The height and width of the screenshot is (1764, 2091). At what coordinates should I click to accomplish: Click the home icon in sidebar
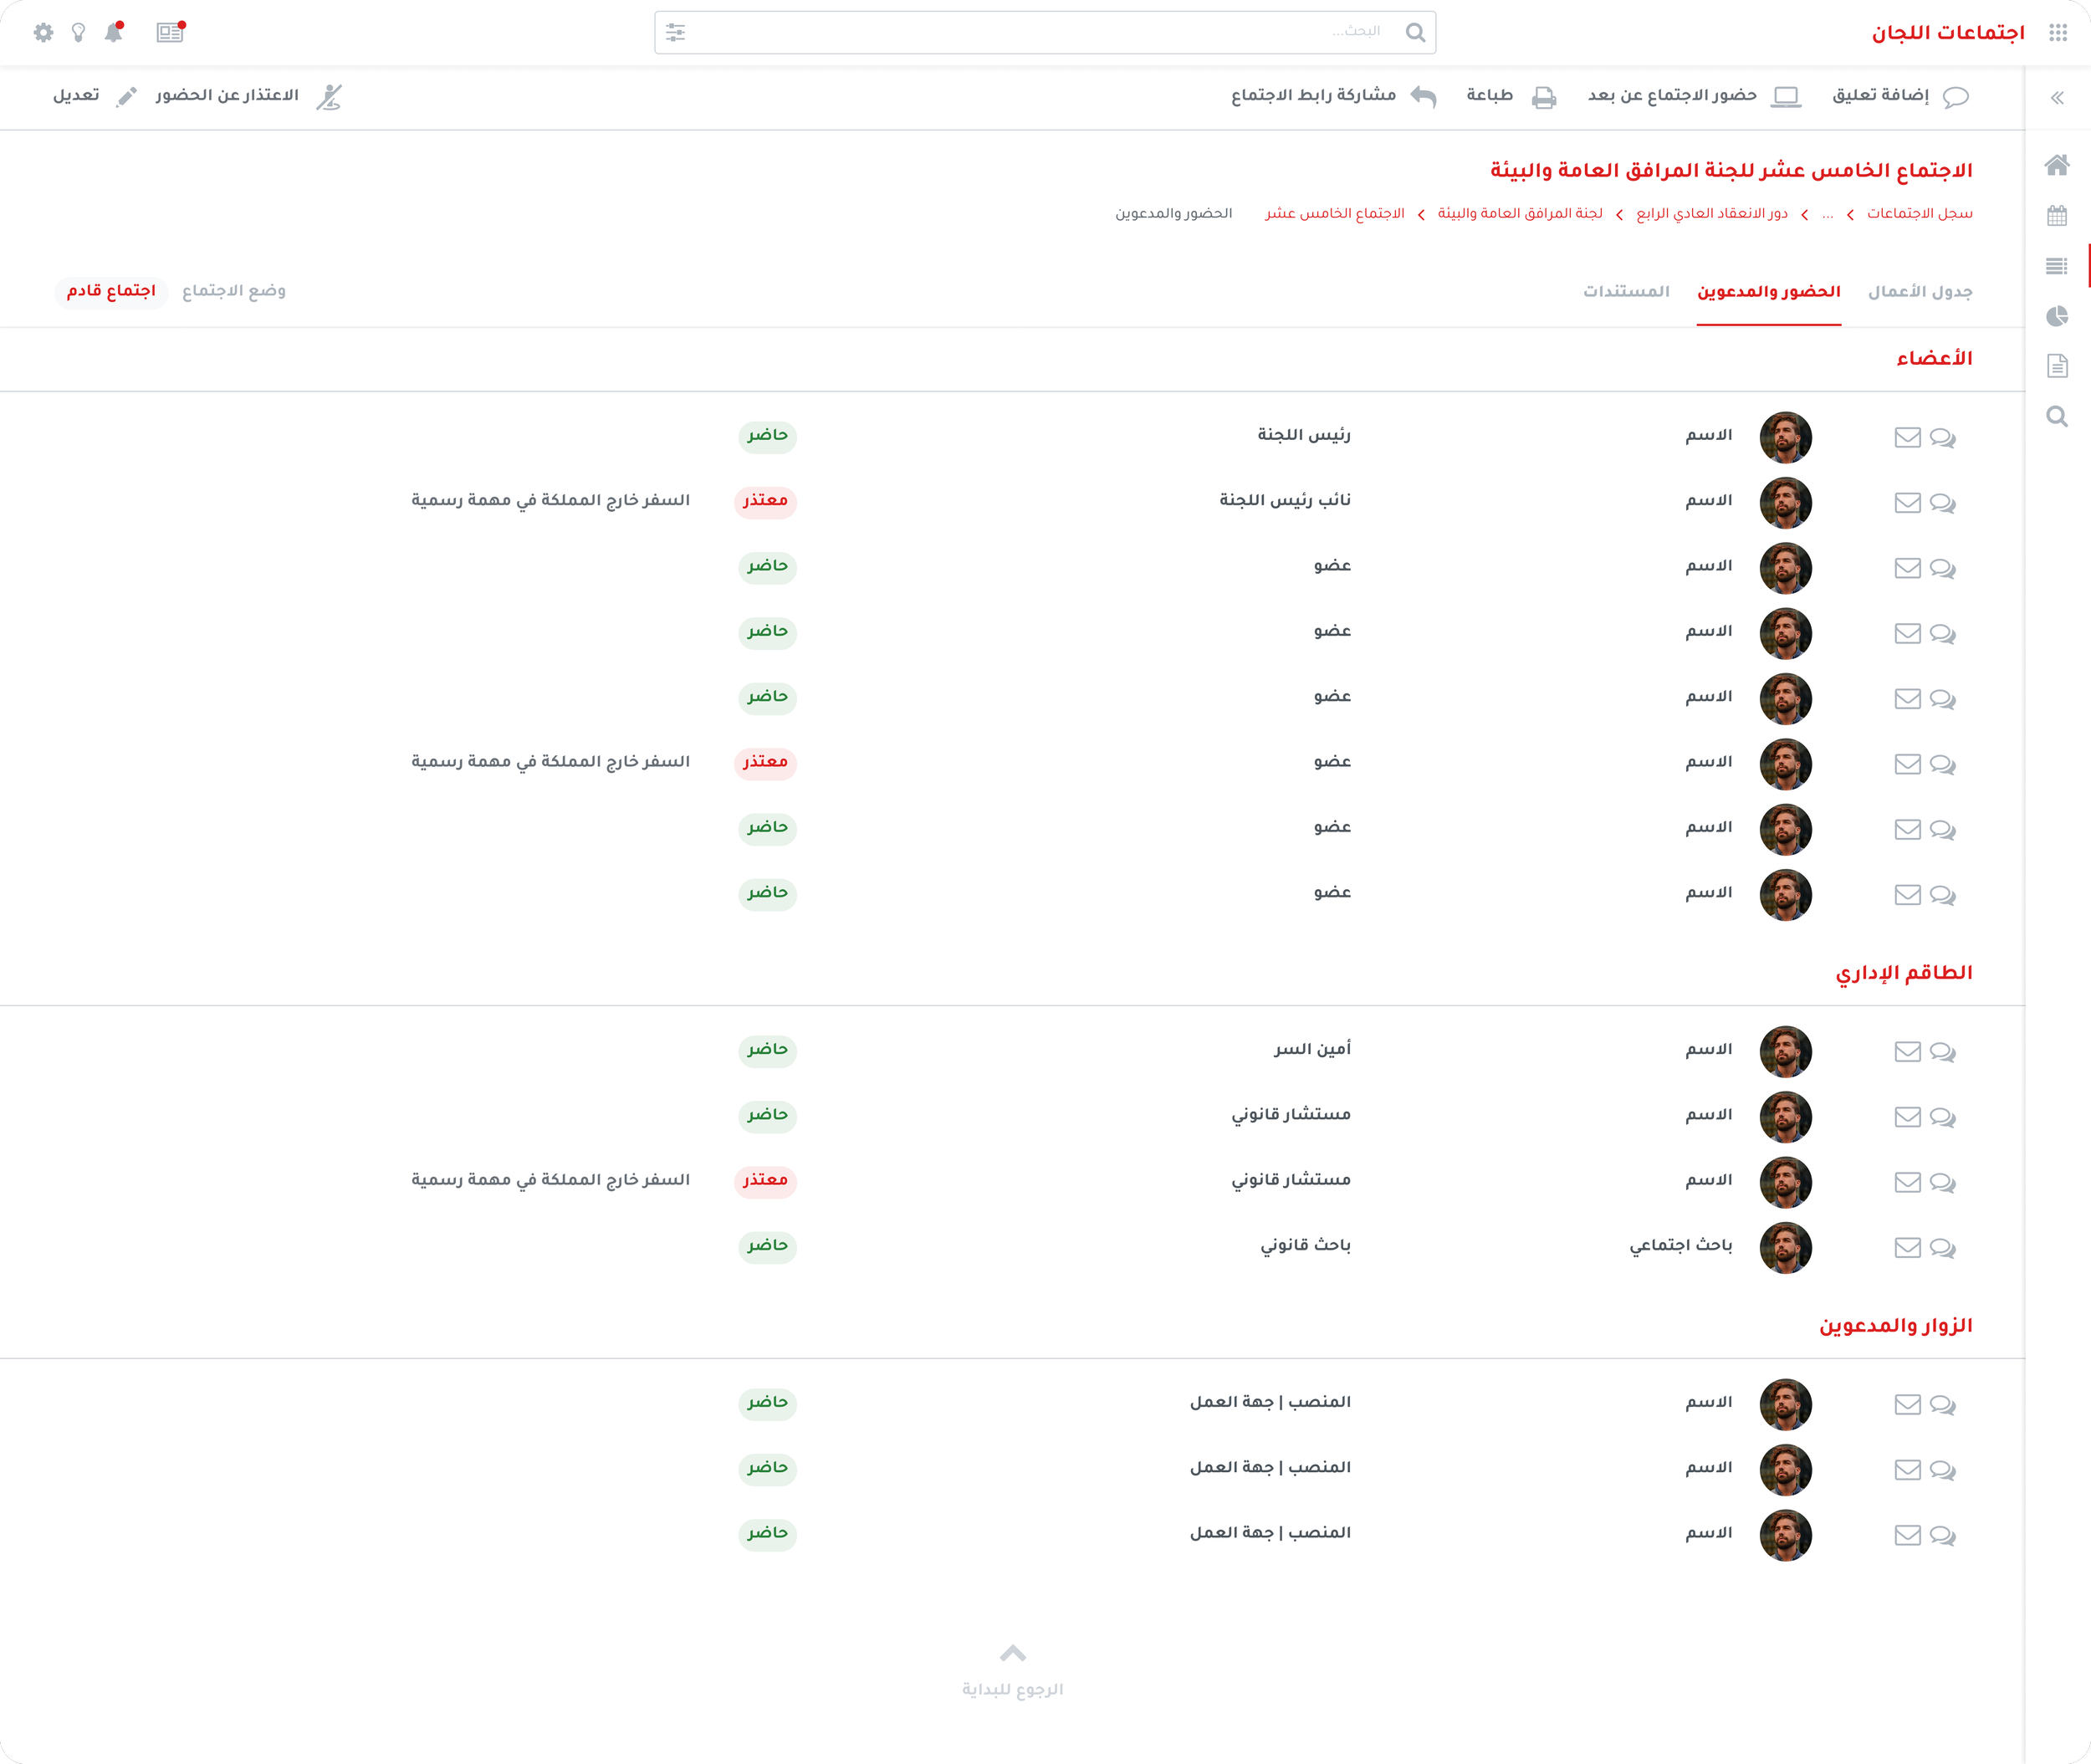point(2057,165)
